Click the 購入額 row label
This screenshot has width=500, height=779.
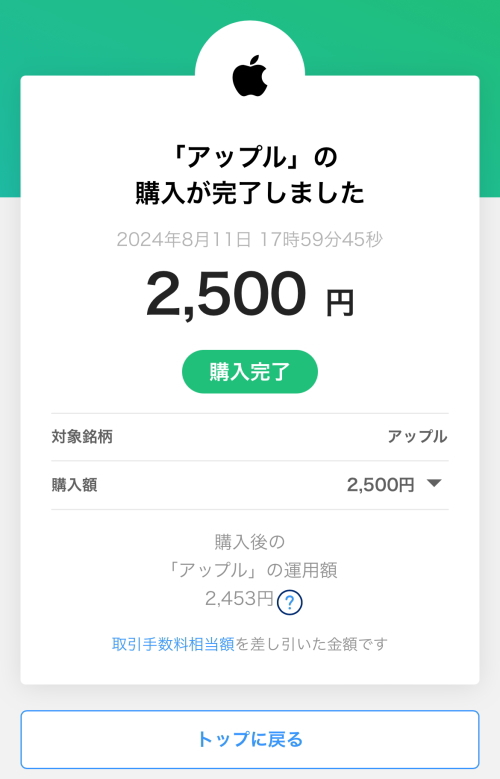(75, 484)
